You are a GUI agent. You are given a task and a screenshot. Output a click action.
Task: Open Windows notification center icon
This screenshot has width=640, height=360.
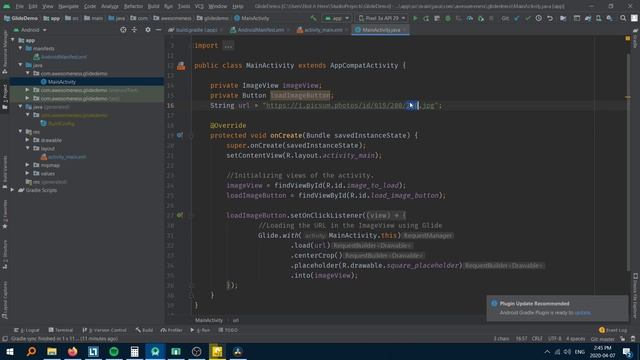(627, 351)
